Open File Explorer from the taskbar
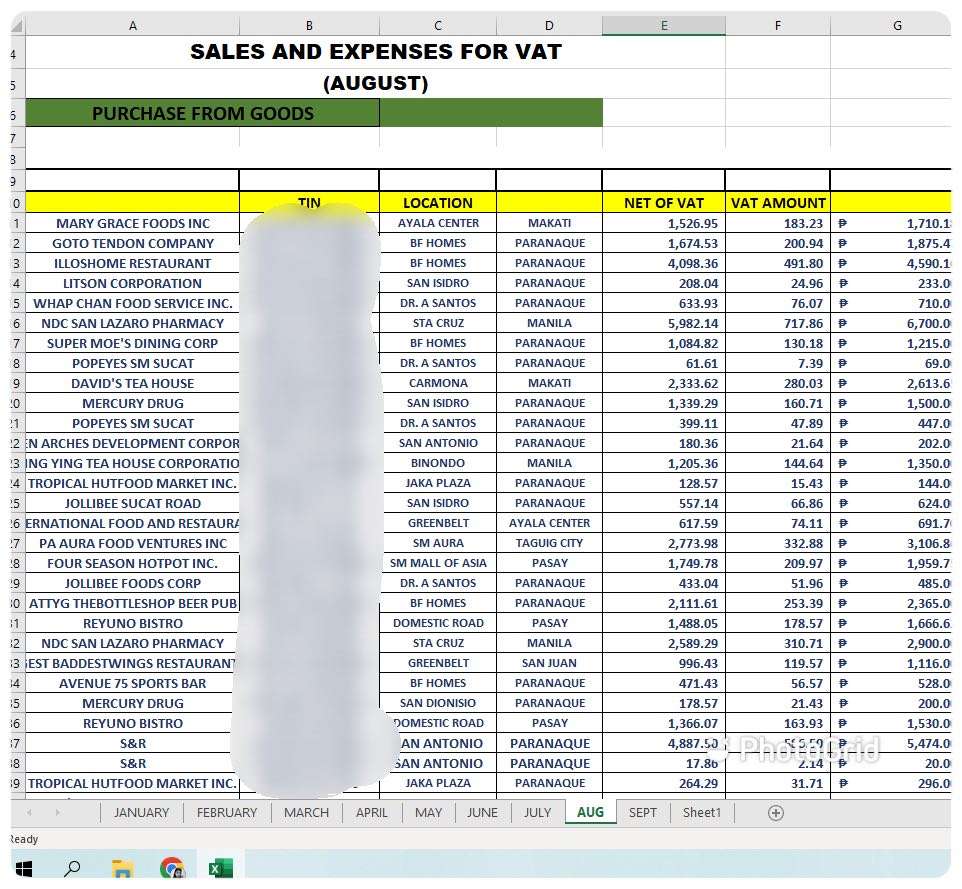 click(122, 868)
